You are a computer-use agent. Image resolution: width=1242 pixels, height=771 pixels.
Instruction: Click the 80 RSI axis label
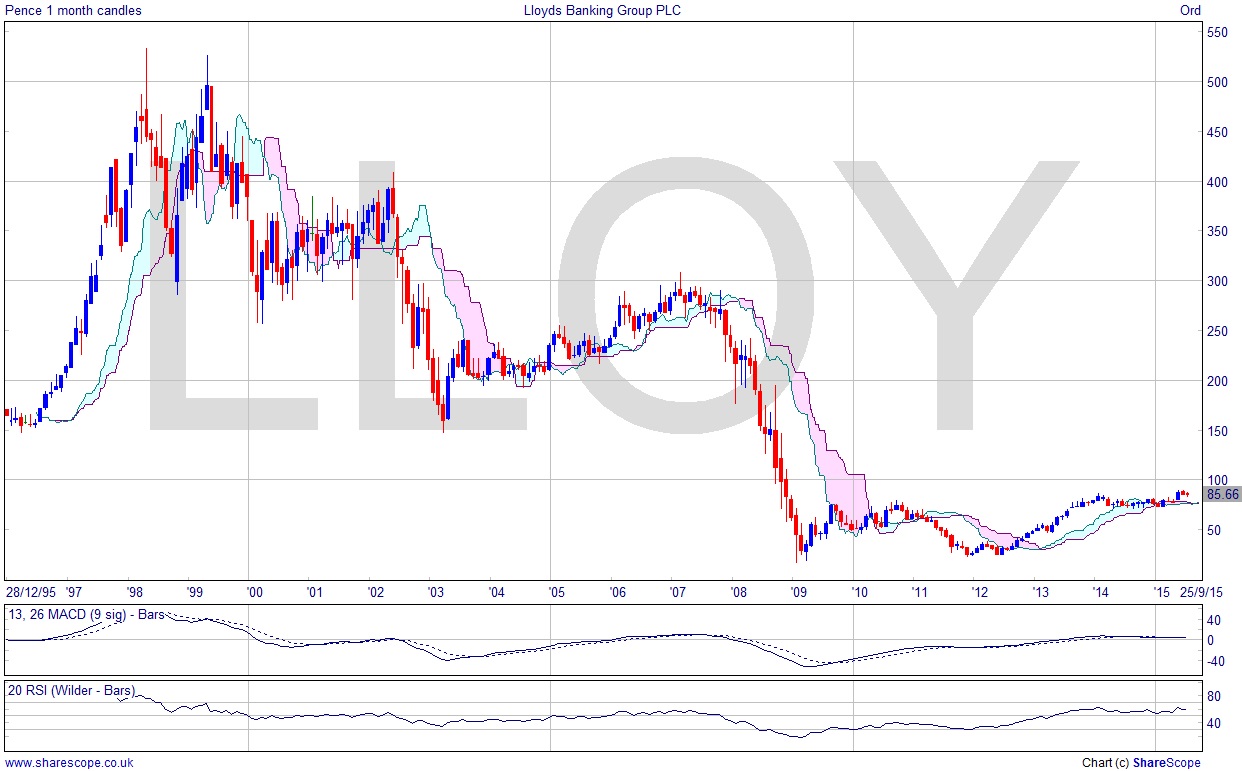pos(1214,697)
